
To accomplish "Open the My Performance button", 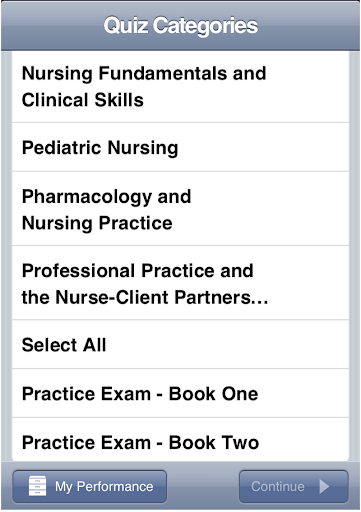I will coord(90,486).
